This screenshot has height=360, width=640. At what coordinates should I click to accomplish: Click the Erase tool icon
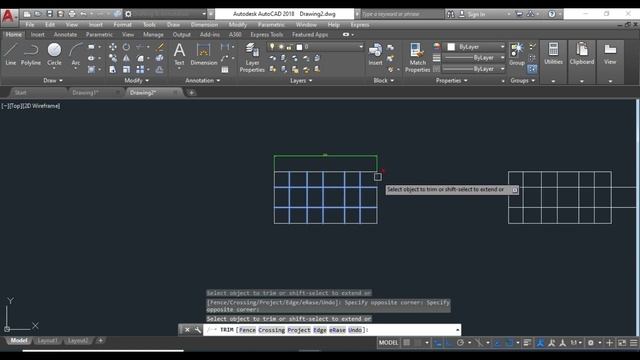(x=160, y=47)
